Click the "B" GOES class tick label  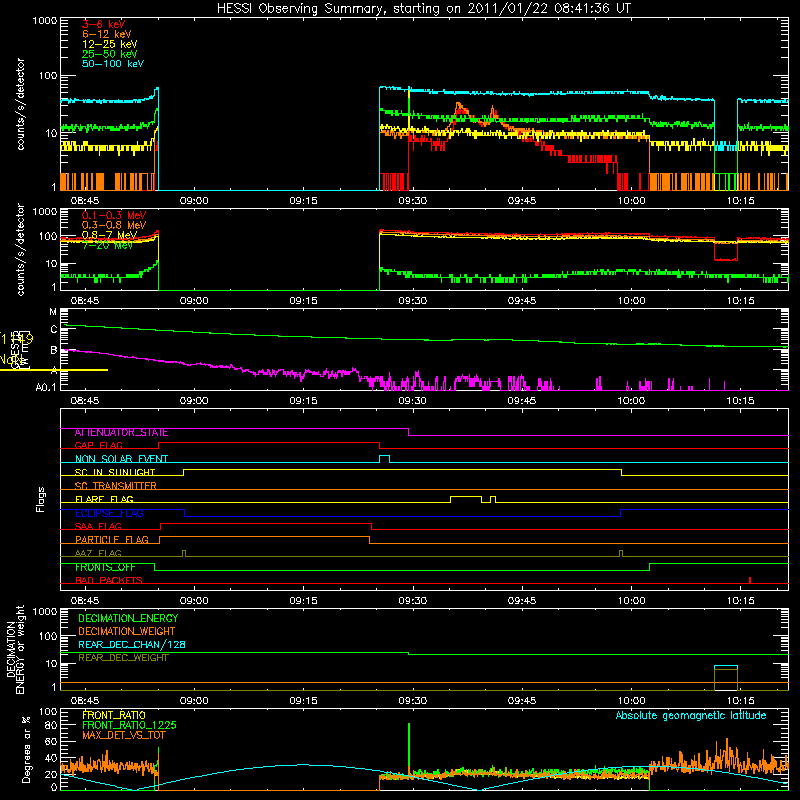(54, 350)
